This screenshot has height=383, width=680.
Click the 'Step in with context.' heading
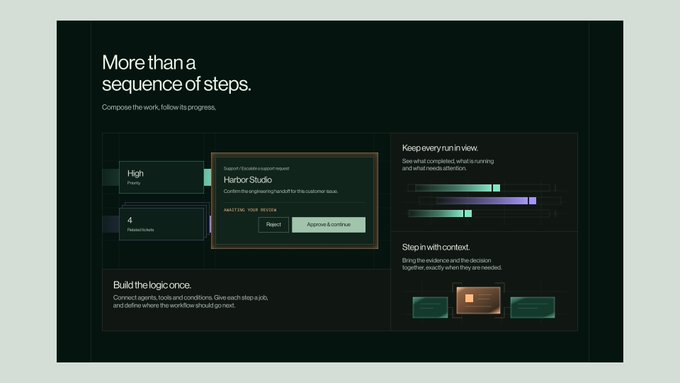point(435,247)
